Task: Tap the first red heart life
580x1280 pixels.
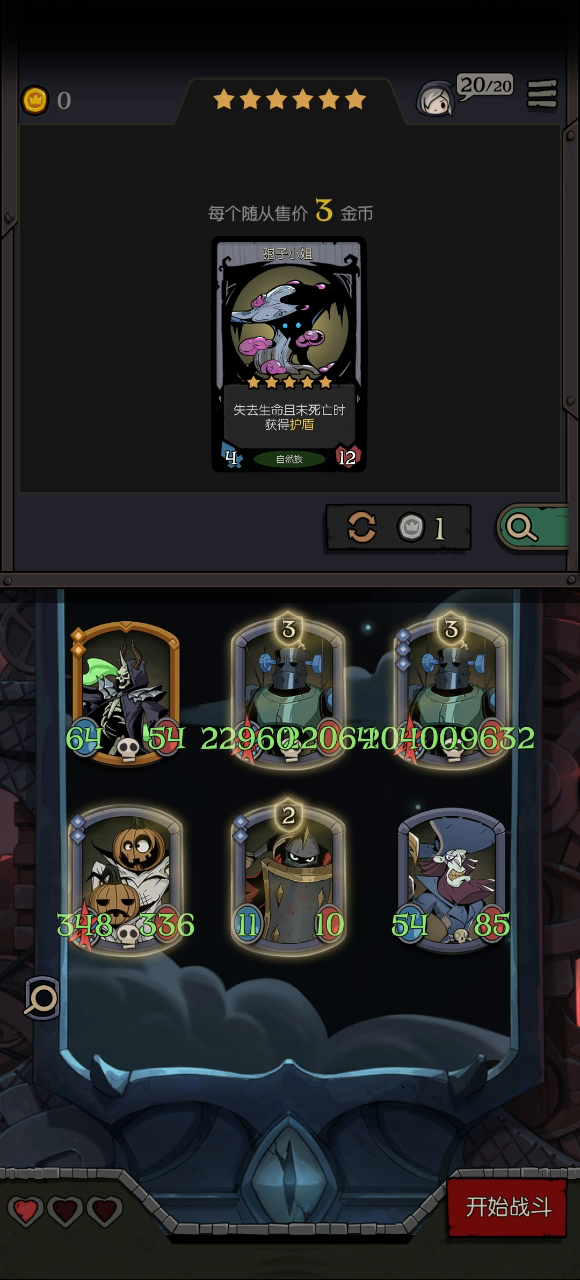Action: 26,1211
